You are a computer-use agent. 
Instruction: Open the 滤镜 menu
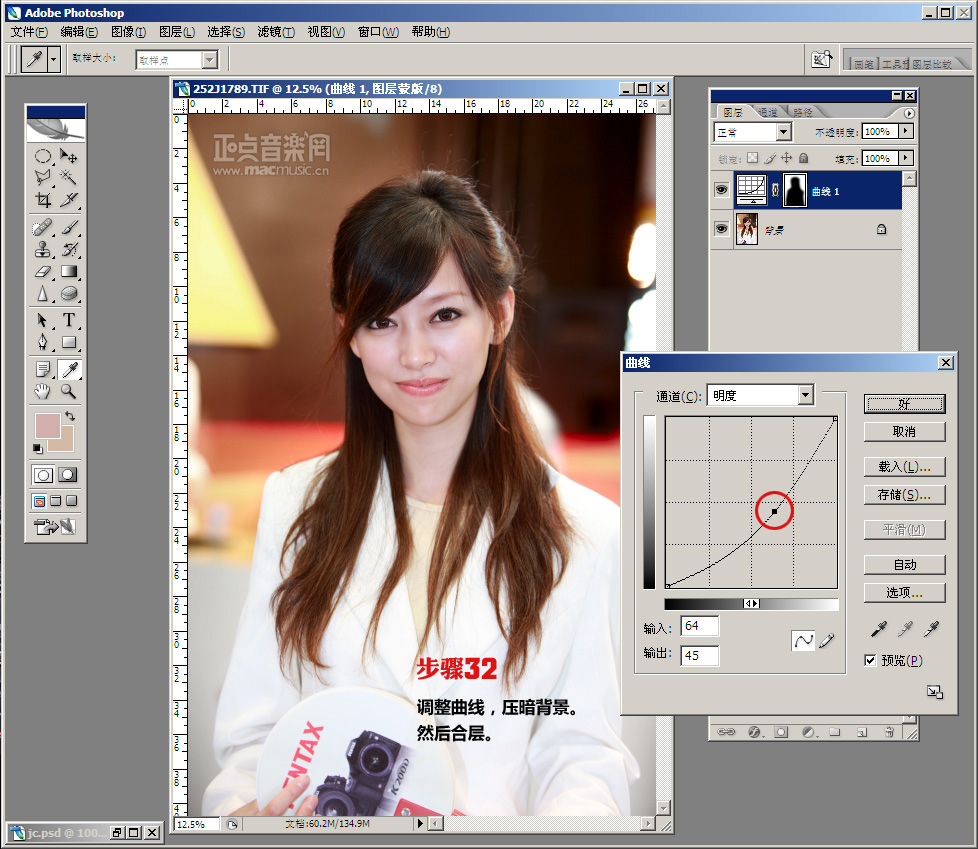(x=276, y=32)
